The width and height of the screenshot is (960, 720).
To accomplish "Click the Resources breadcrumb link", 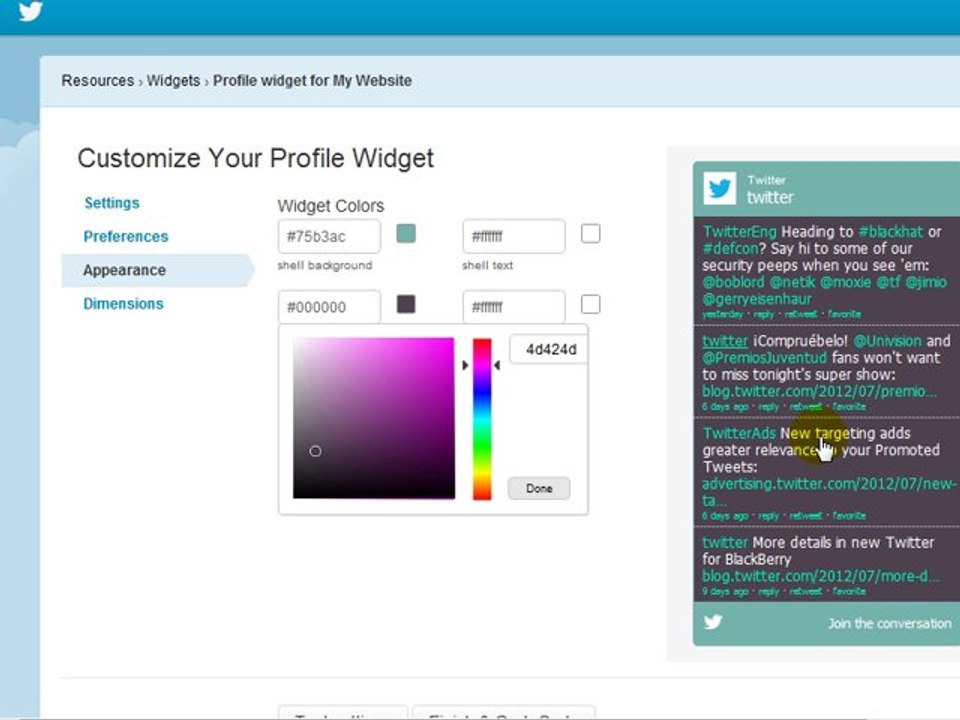I will pyautogui.click(x=97, y=81).
